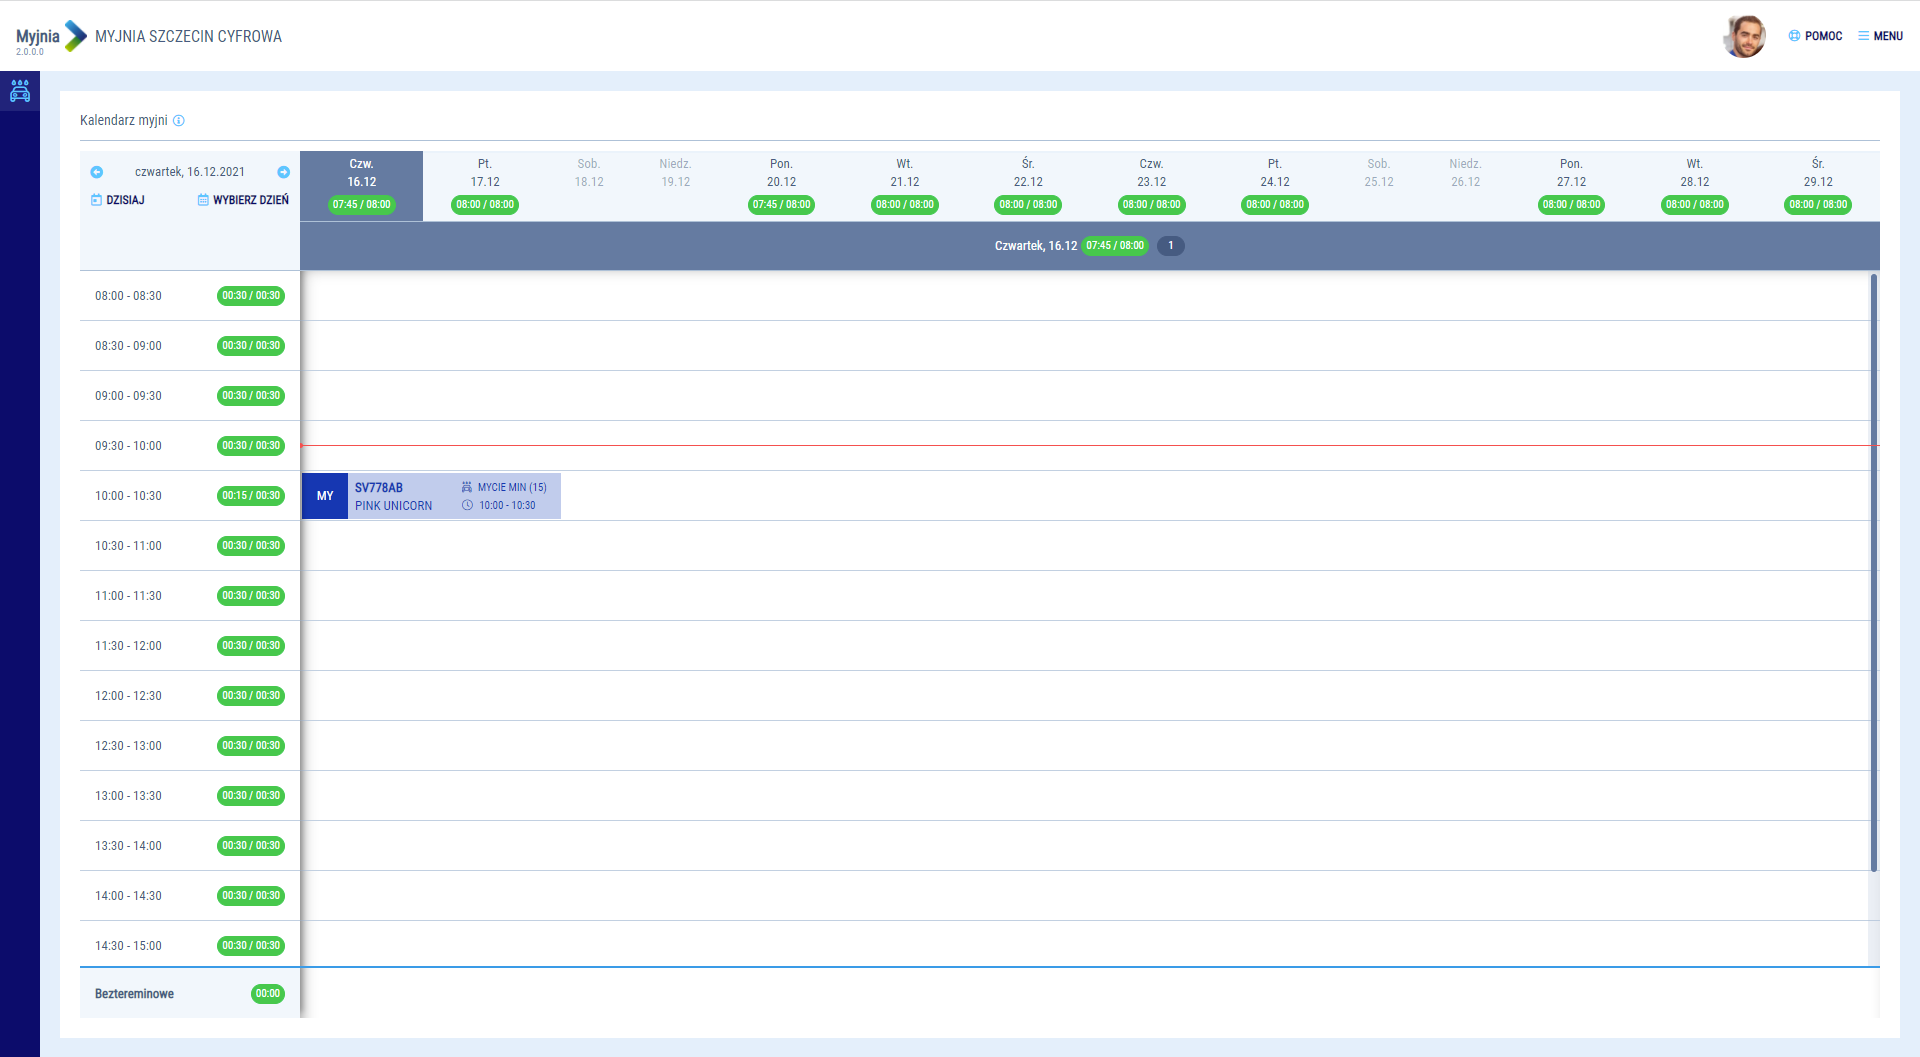The image size is (1920, 1057).
Task: Open the WYBIERZ DZIEŃ date picker
Action: point(243,200)
